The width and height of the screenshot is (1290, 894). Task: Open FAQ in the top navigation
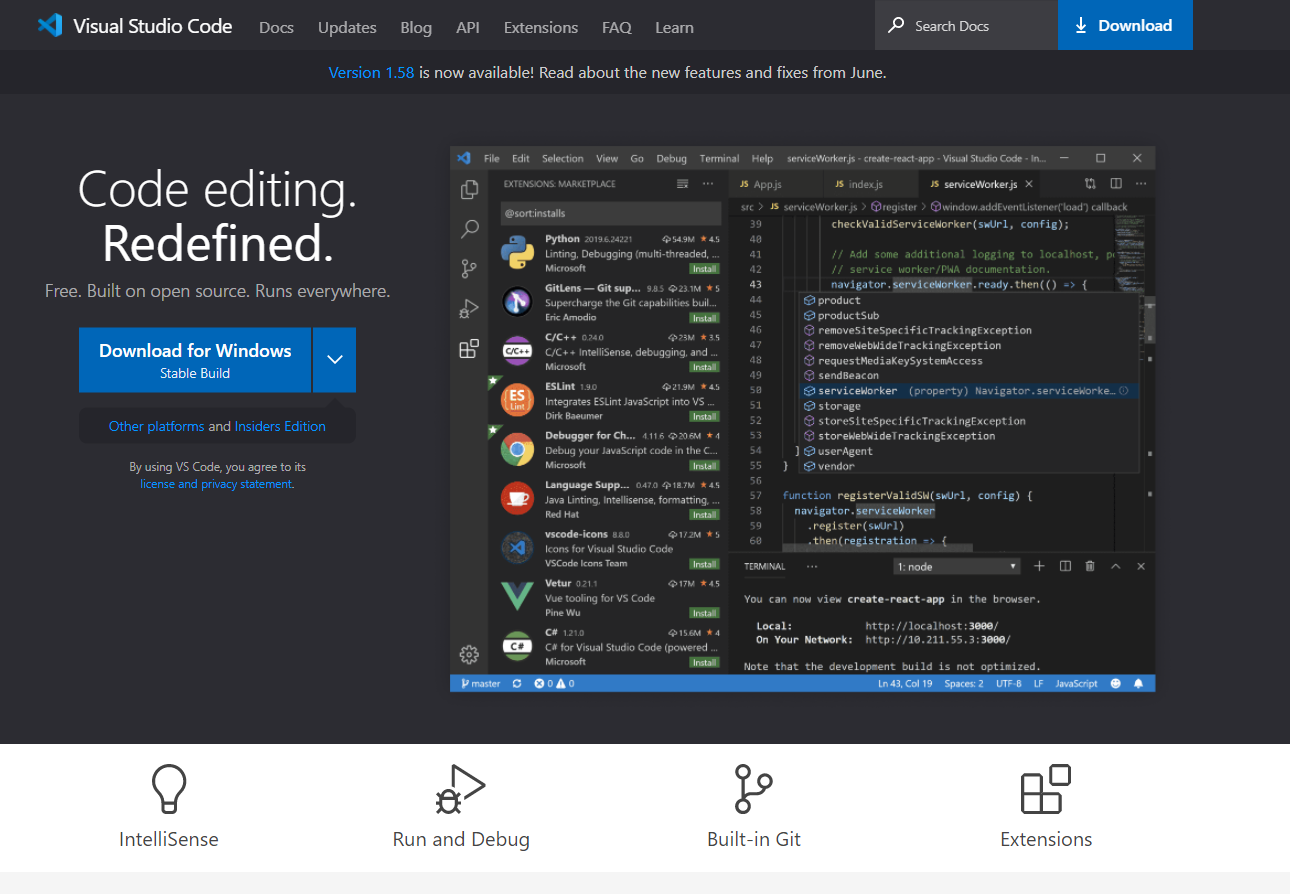(617, 27)
